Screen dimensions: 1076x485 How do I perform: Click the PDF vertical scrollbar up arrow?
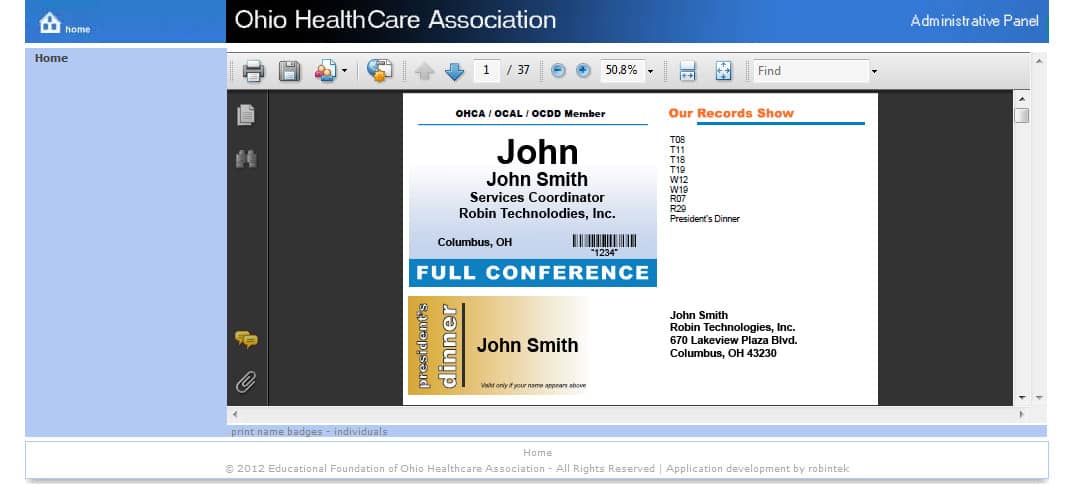coord(1022,99)
